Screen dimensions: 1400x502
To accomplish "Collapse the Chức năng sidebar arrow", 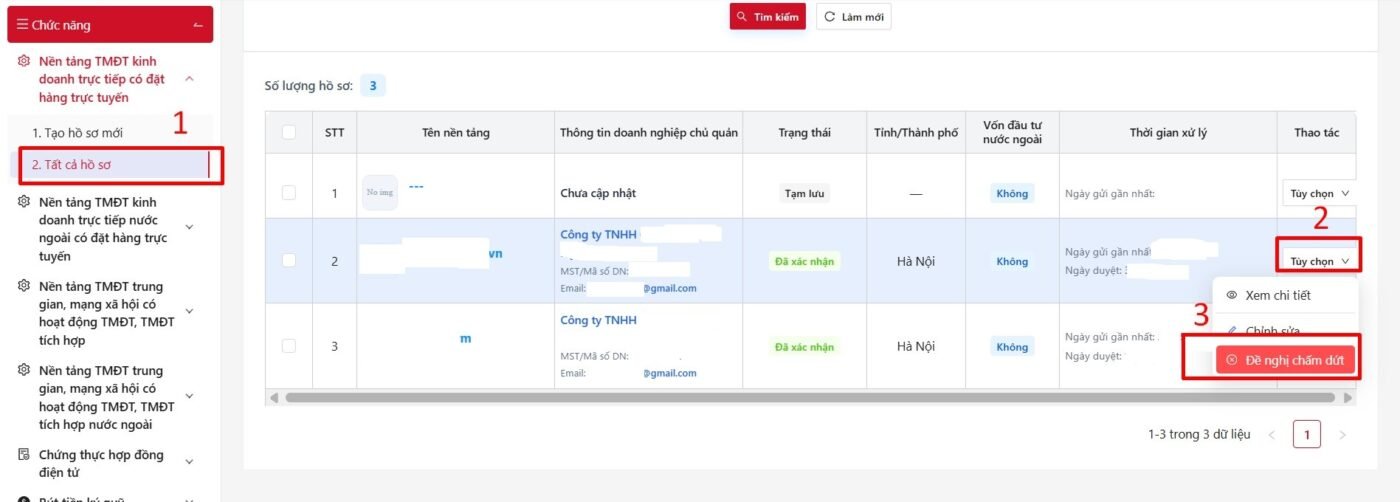I will pos(198,25).
